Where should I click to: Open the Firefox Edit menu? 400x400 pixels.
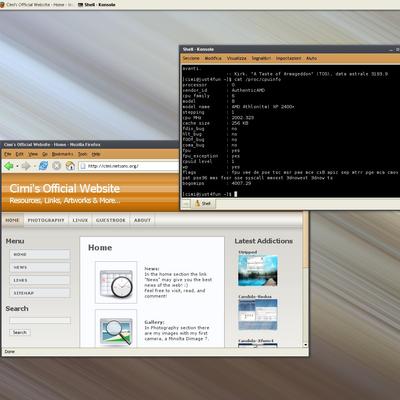point(20,154)
